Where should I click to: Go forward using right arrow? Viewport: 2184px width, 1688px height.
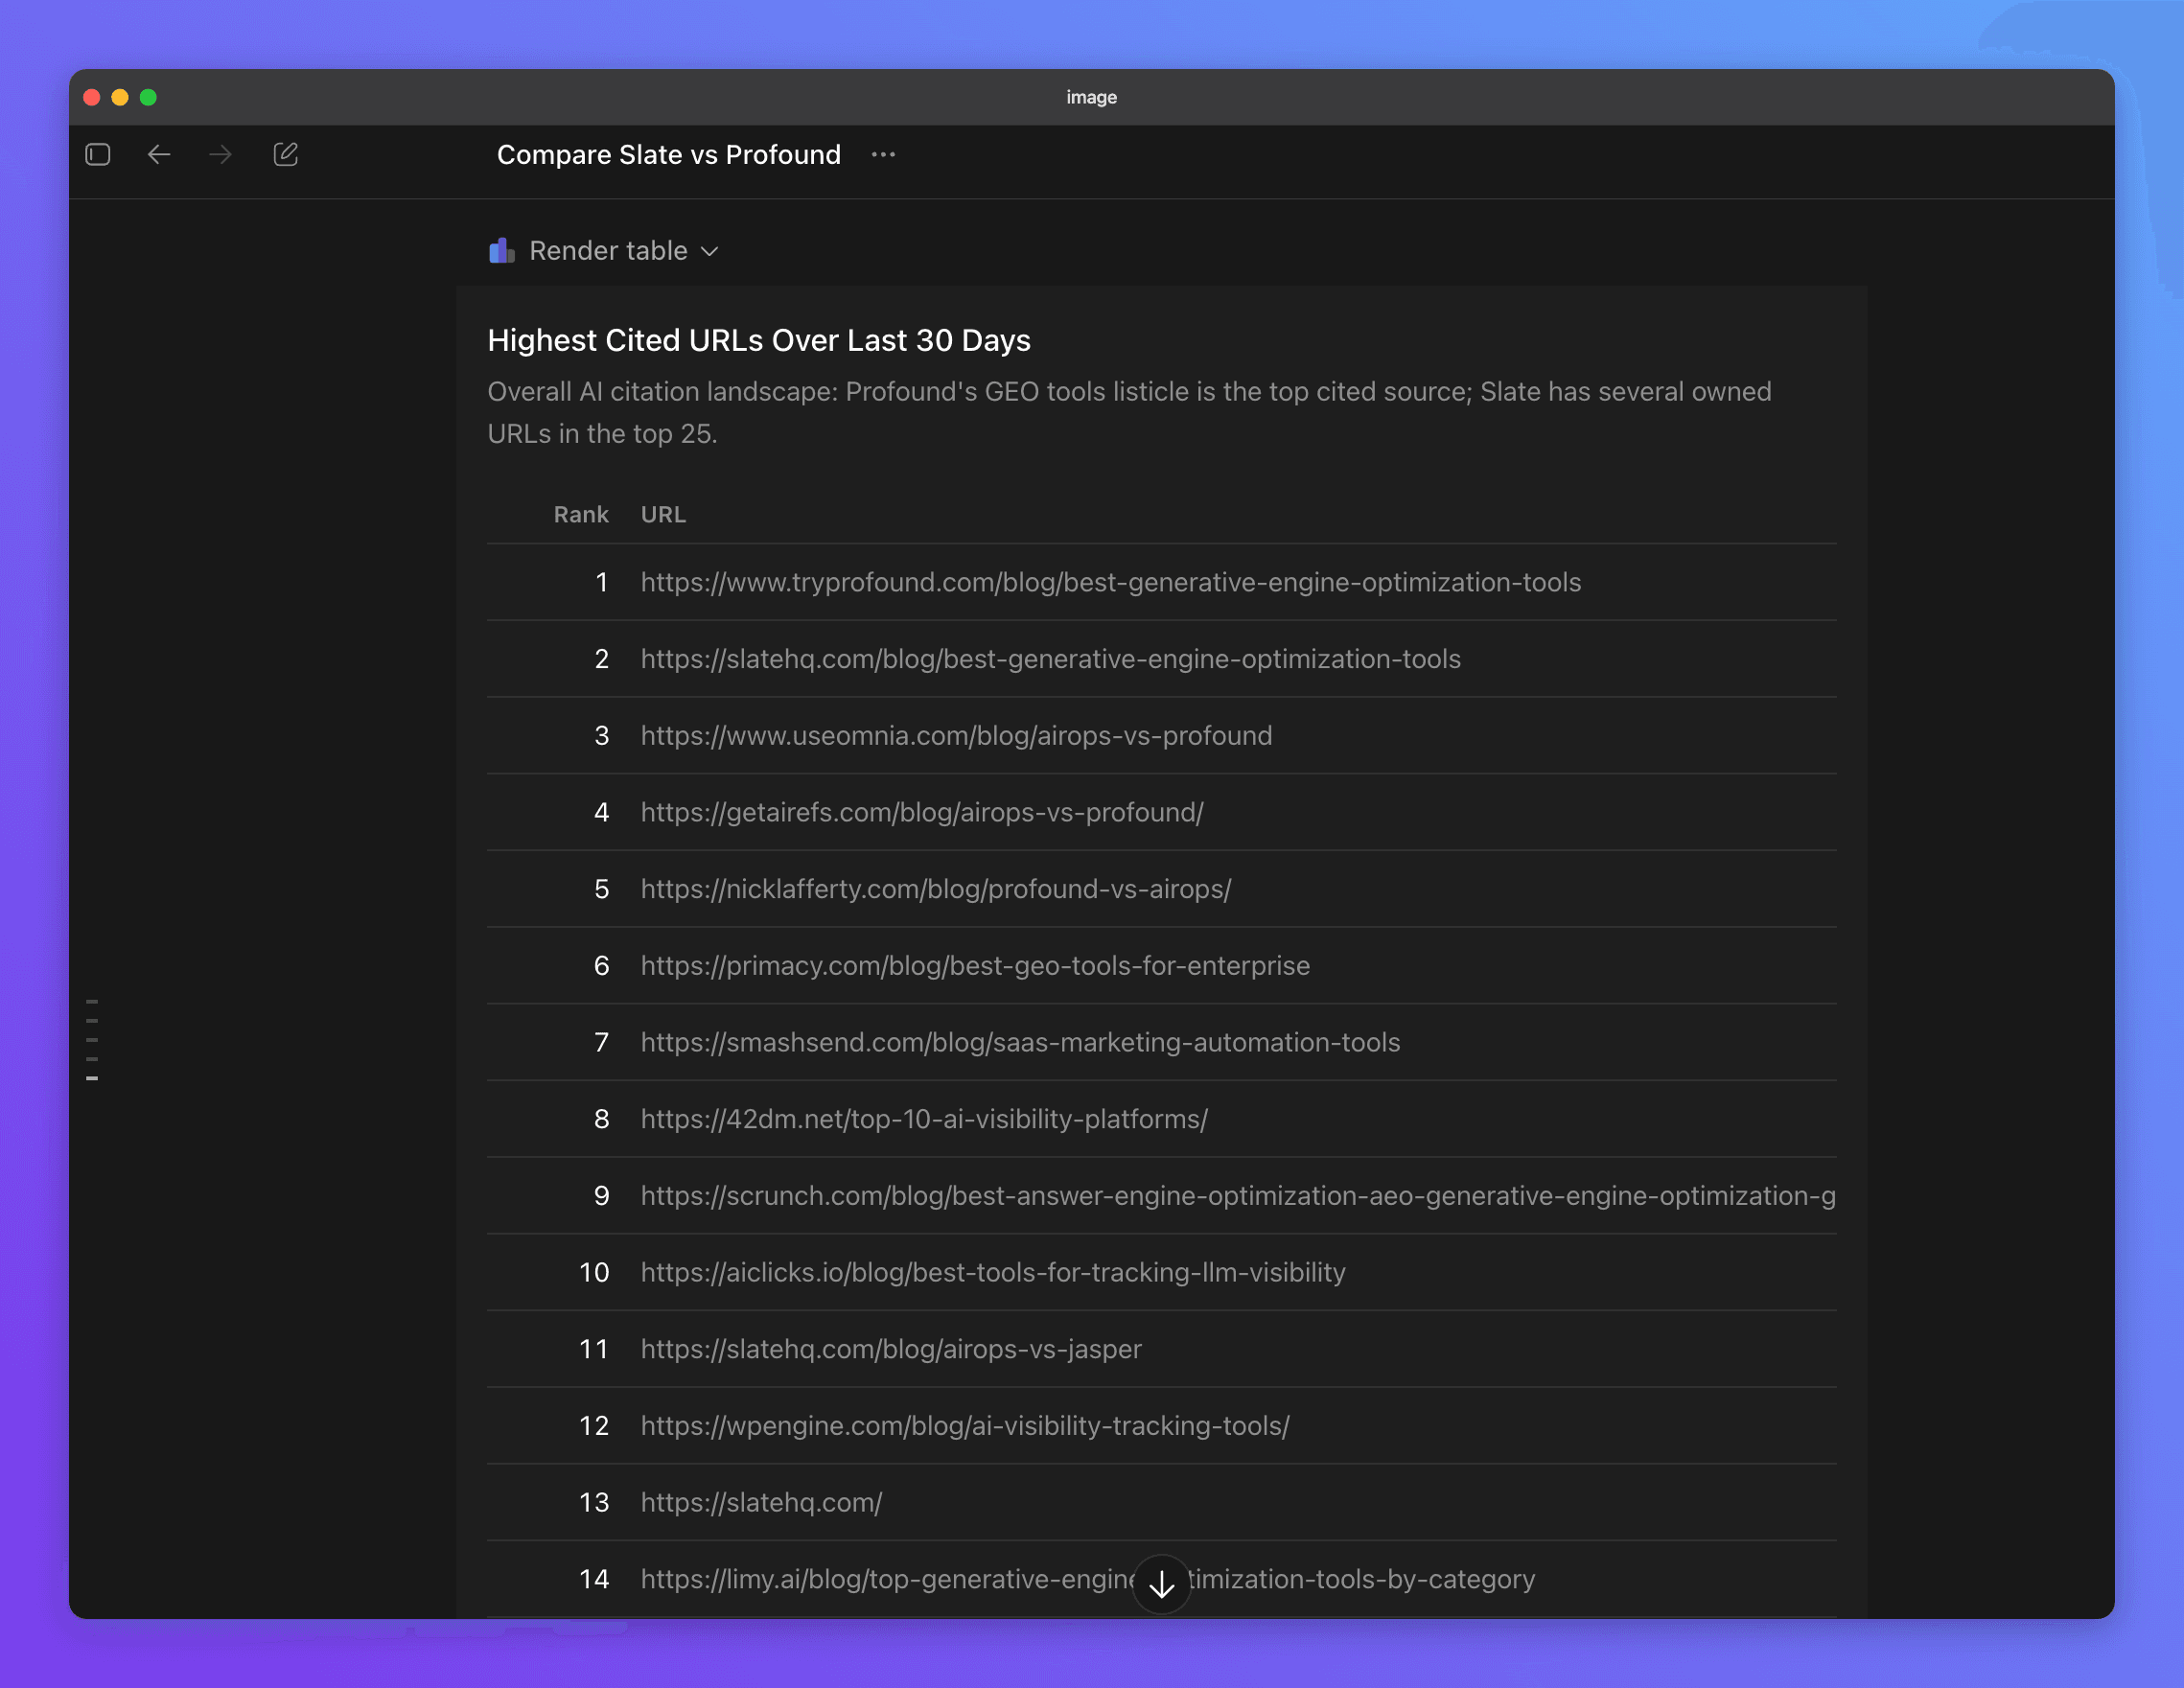(x=220, y=154)
